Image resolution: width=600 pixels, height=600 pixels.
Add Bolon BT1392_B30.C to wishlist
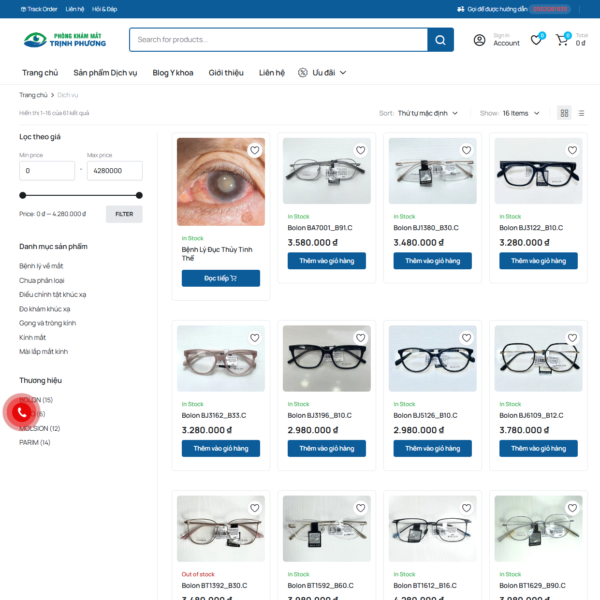[254, 508]
